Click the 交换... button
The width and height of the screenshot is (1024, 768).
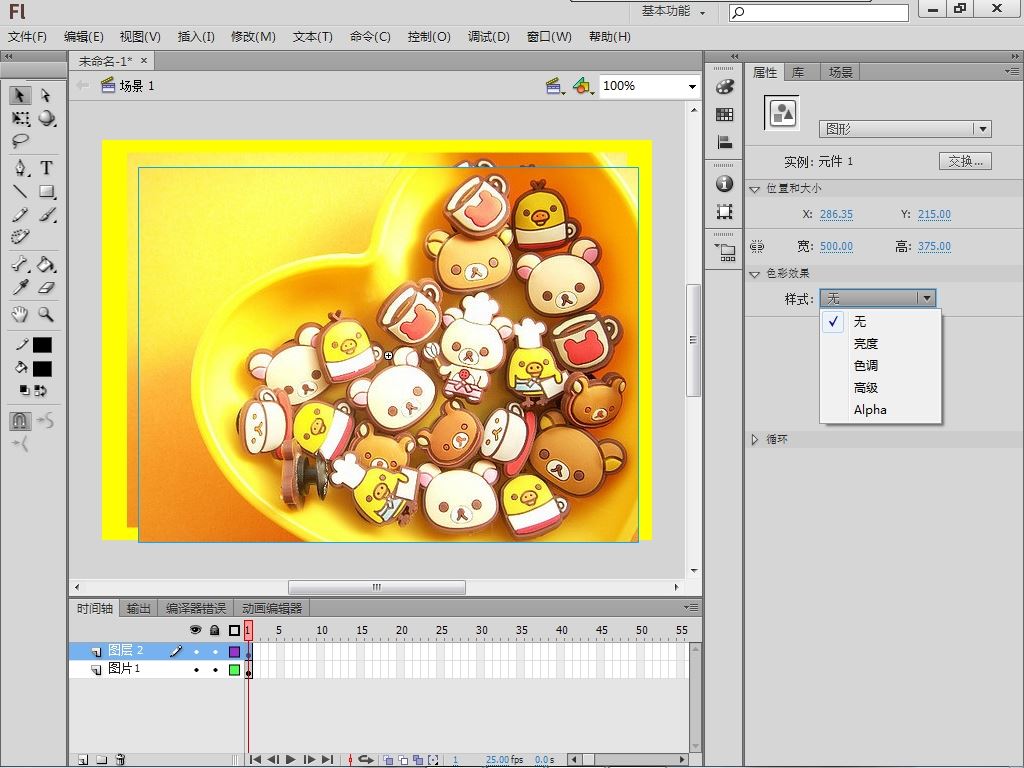(965, 161)
